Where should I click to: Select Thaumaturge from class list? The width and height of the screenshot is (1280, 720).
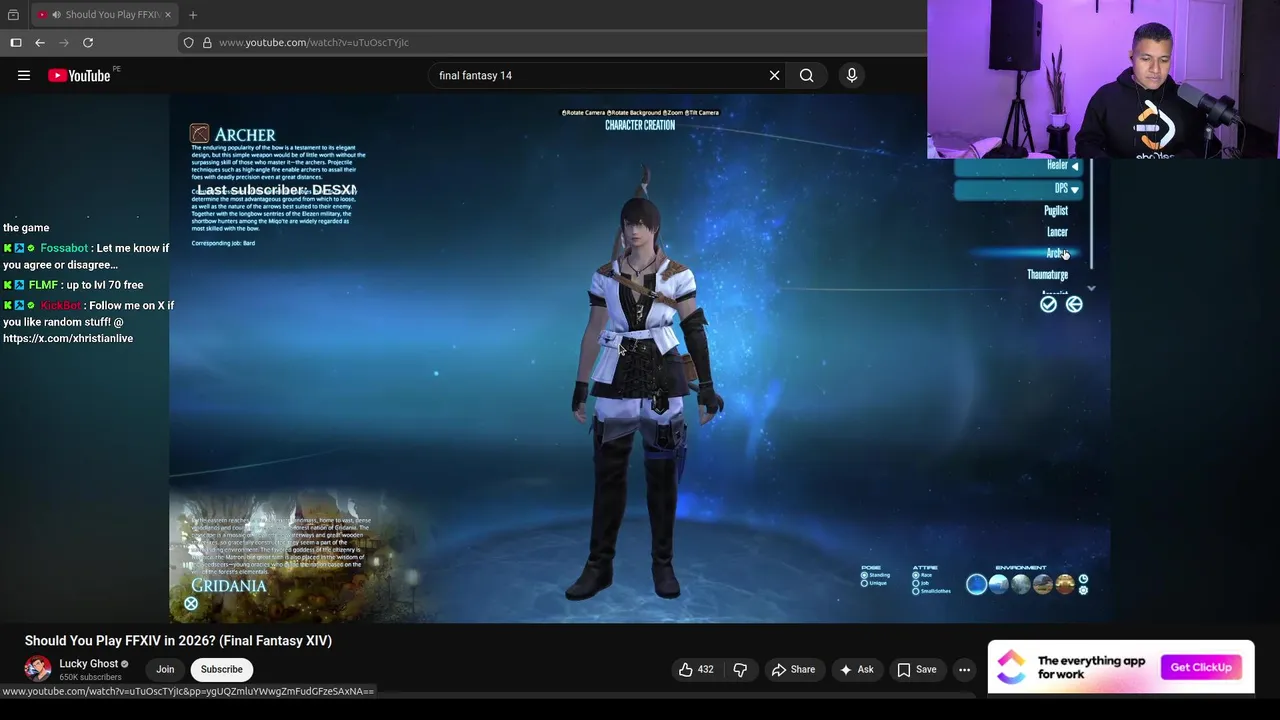pos(1047,275)
